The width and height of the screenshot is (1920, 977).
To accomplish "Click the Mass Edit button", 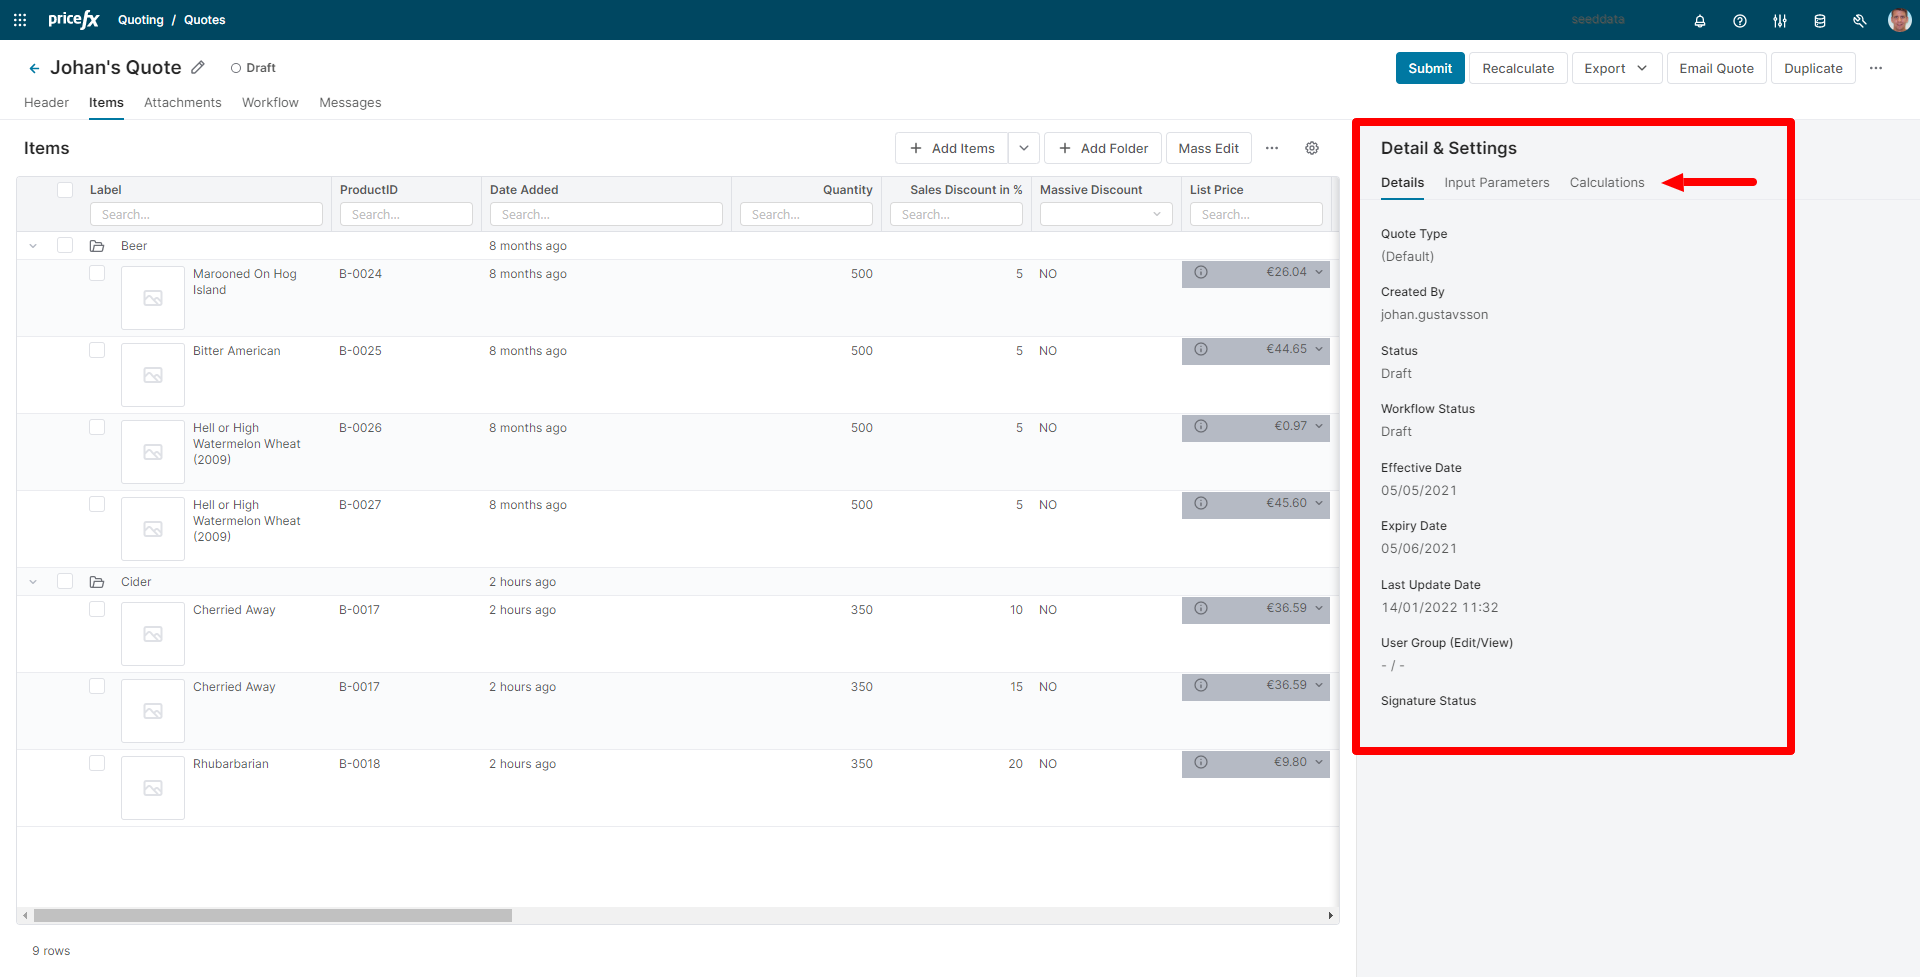I will click(1208, 148).
